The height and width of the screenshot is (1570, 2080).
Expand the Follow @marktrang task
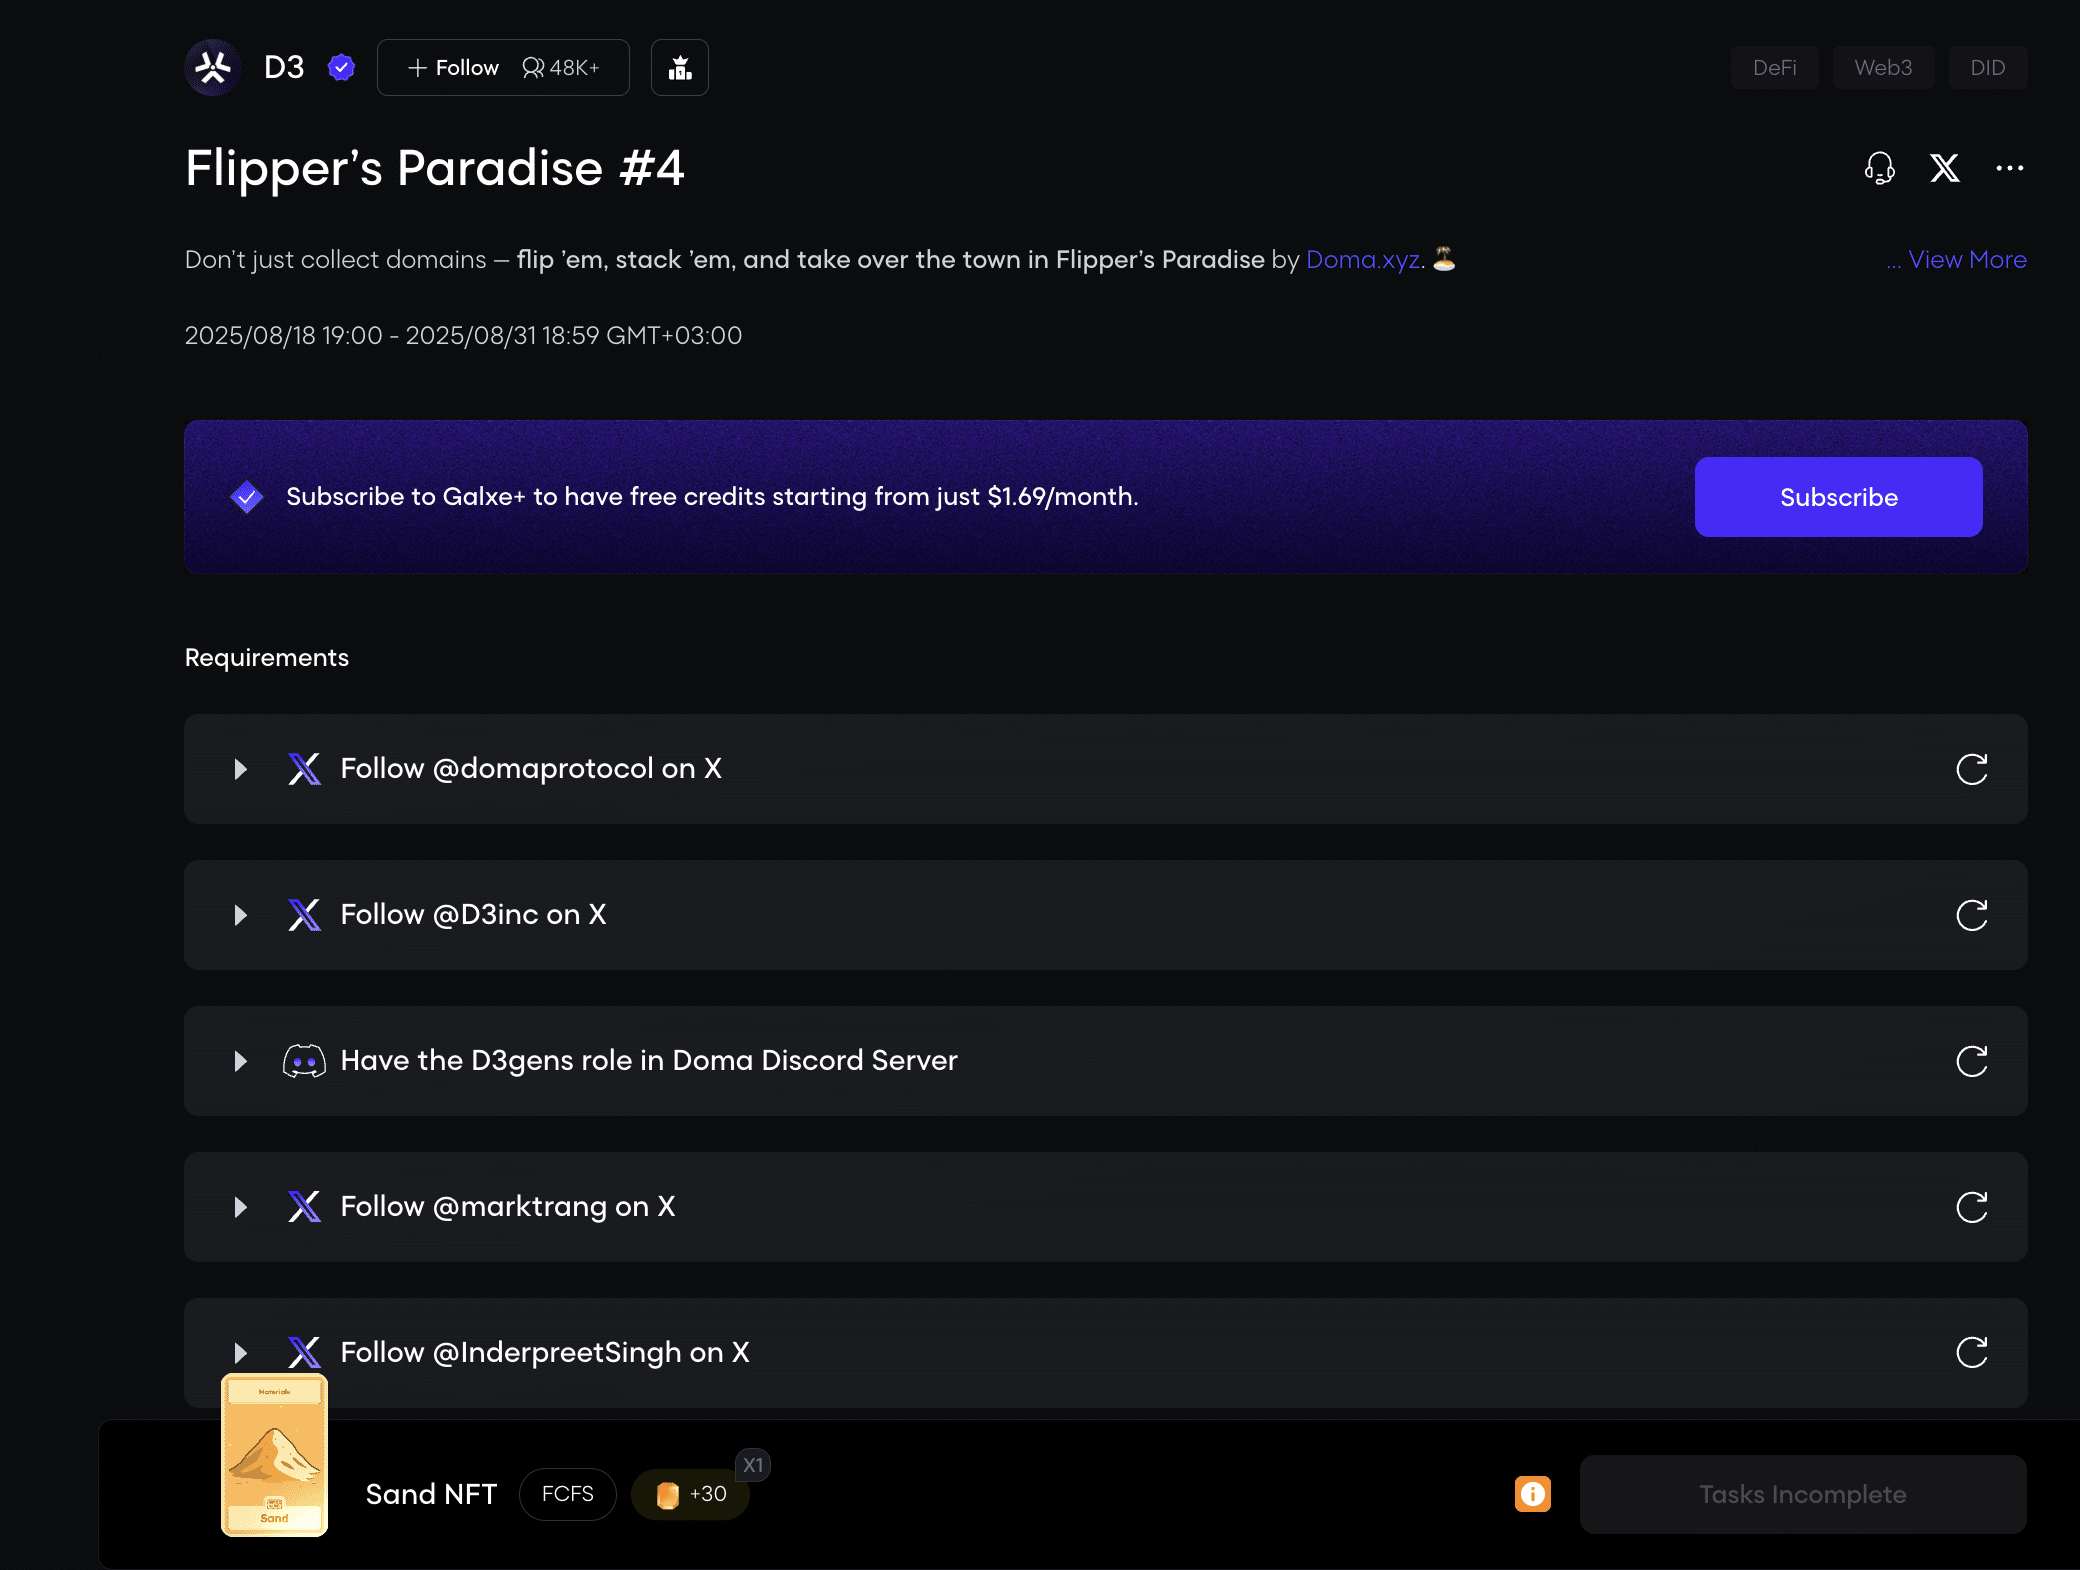(240, 1207)
